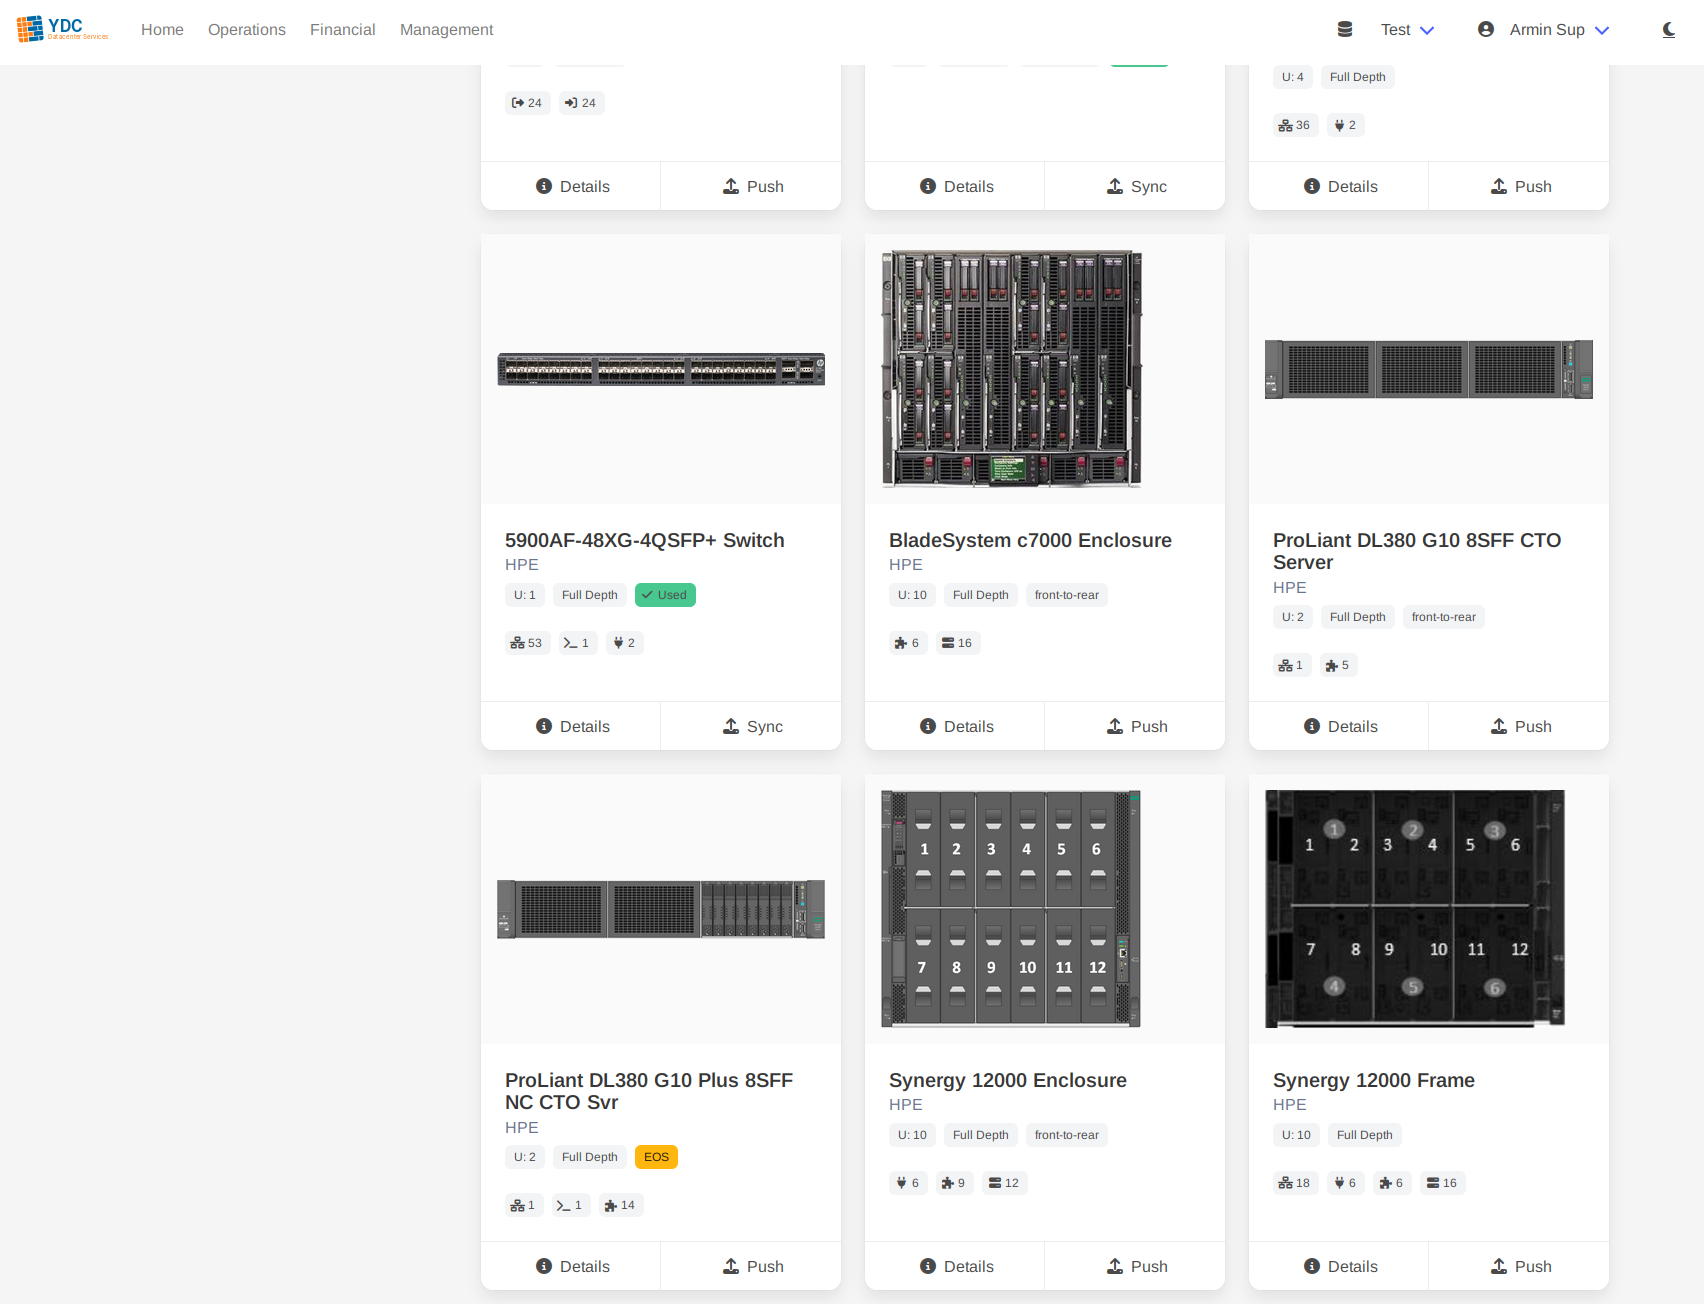Screen dimensions: 1704x1304
Task: Click the YDC Datacenter Services logo
Action: pyautogui.click(x=62, y=29)
